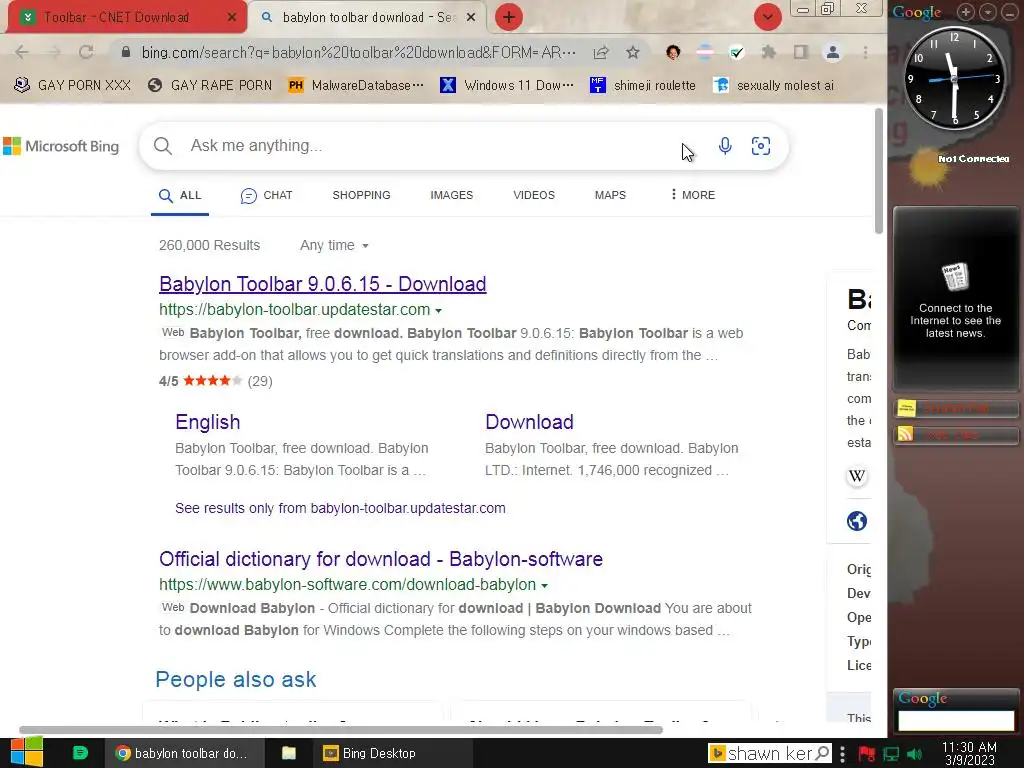Viewport: 1024px width, 768px height.
Task: Close the babylon toolbar download tab
Action: [471, 18]
